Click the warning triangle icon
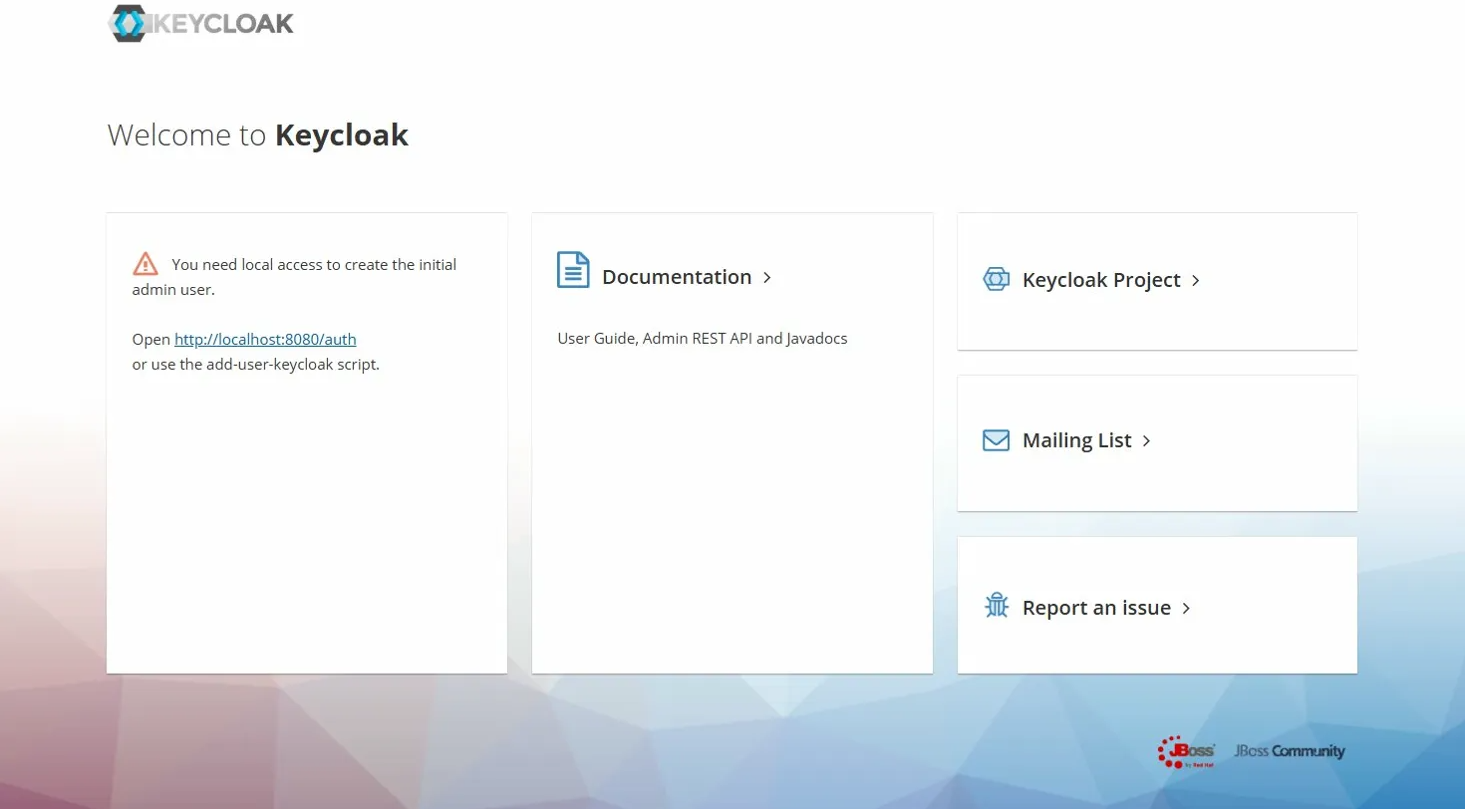Image resolution: width=1465 pixels, height=809 pixels. coord(145,264)
